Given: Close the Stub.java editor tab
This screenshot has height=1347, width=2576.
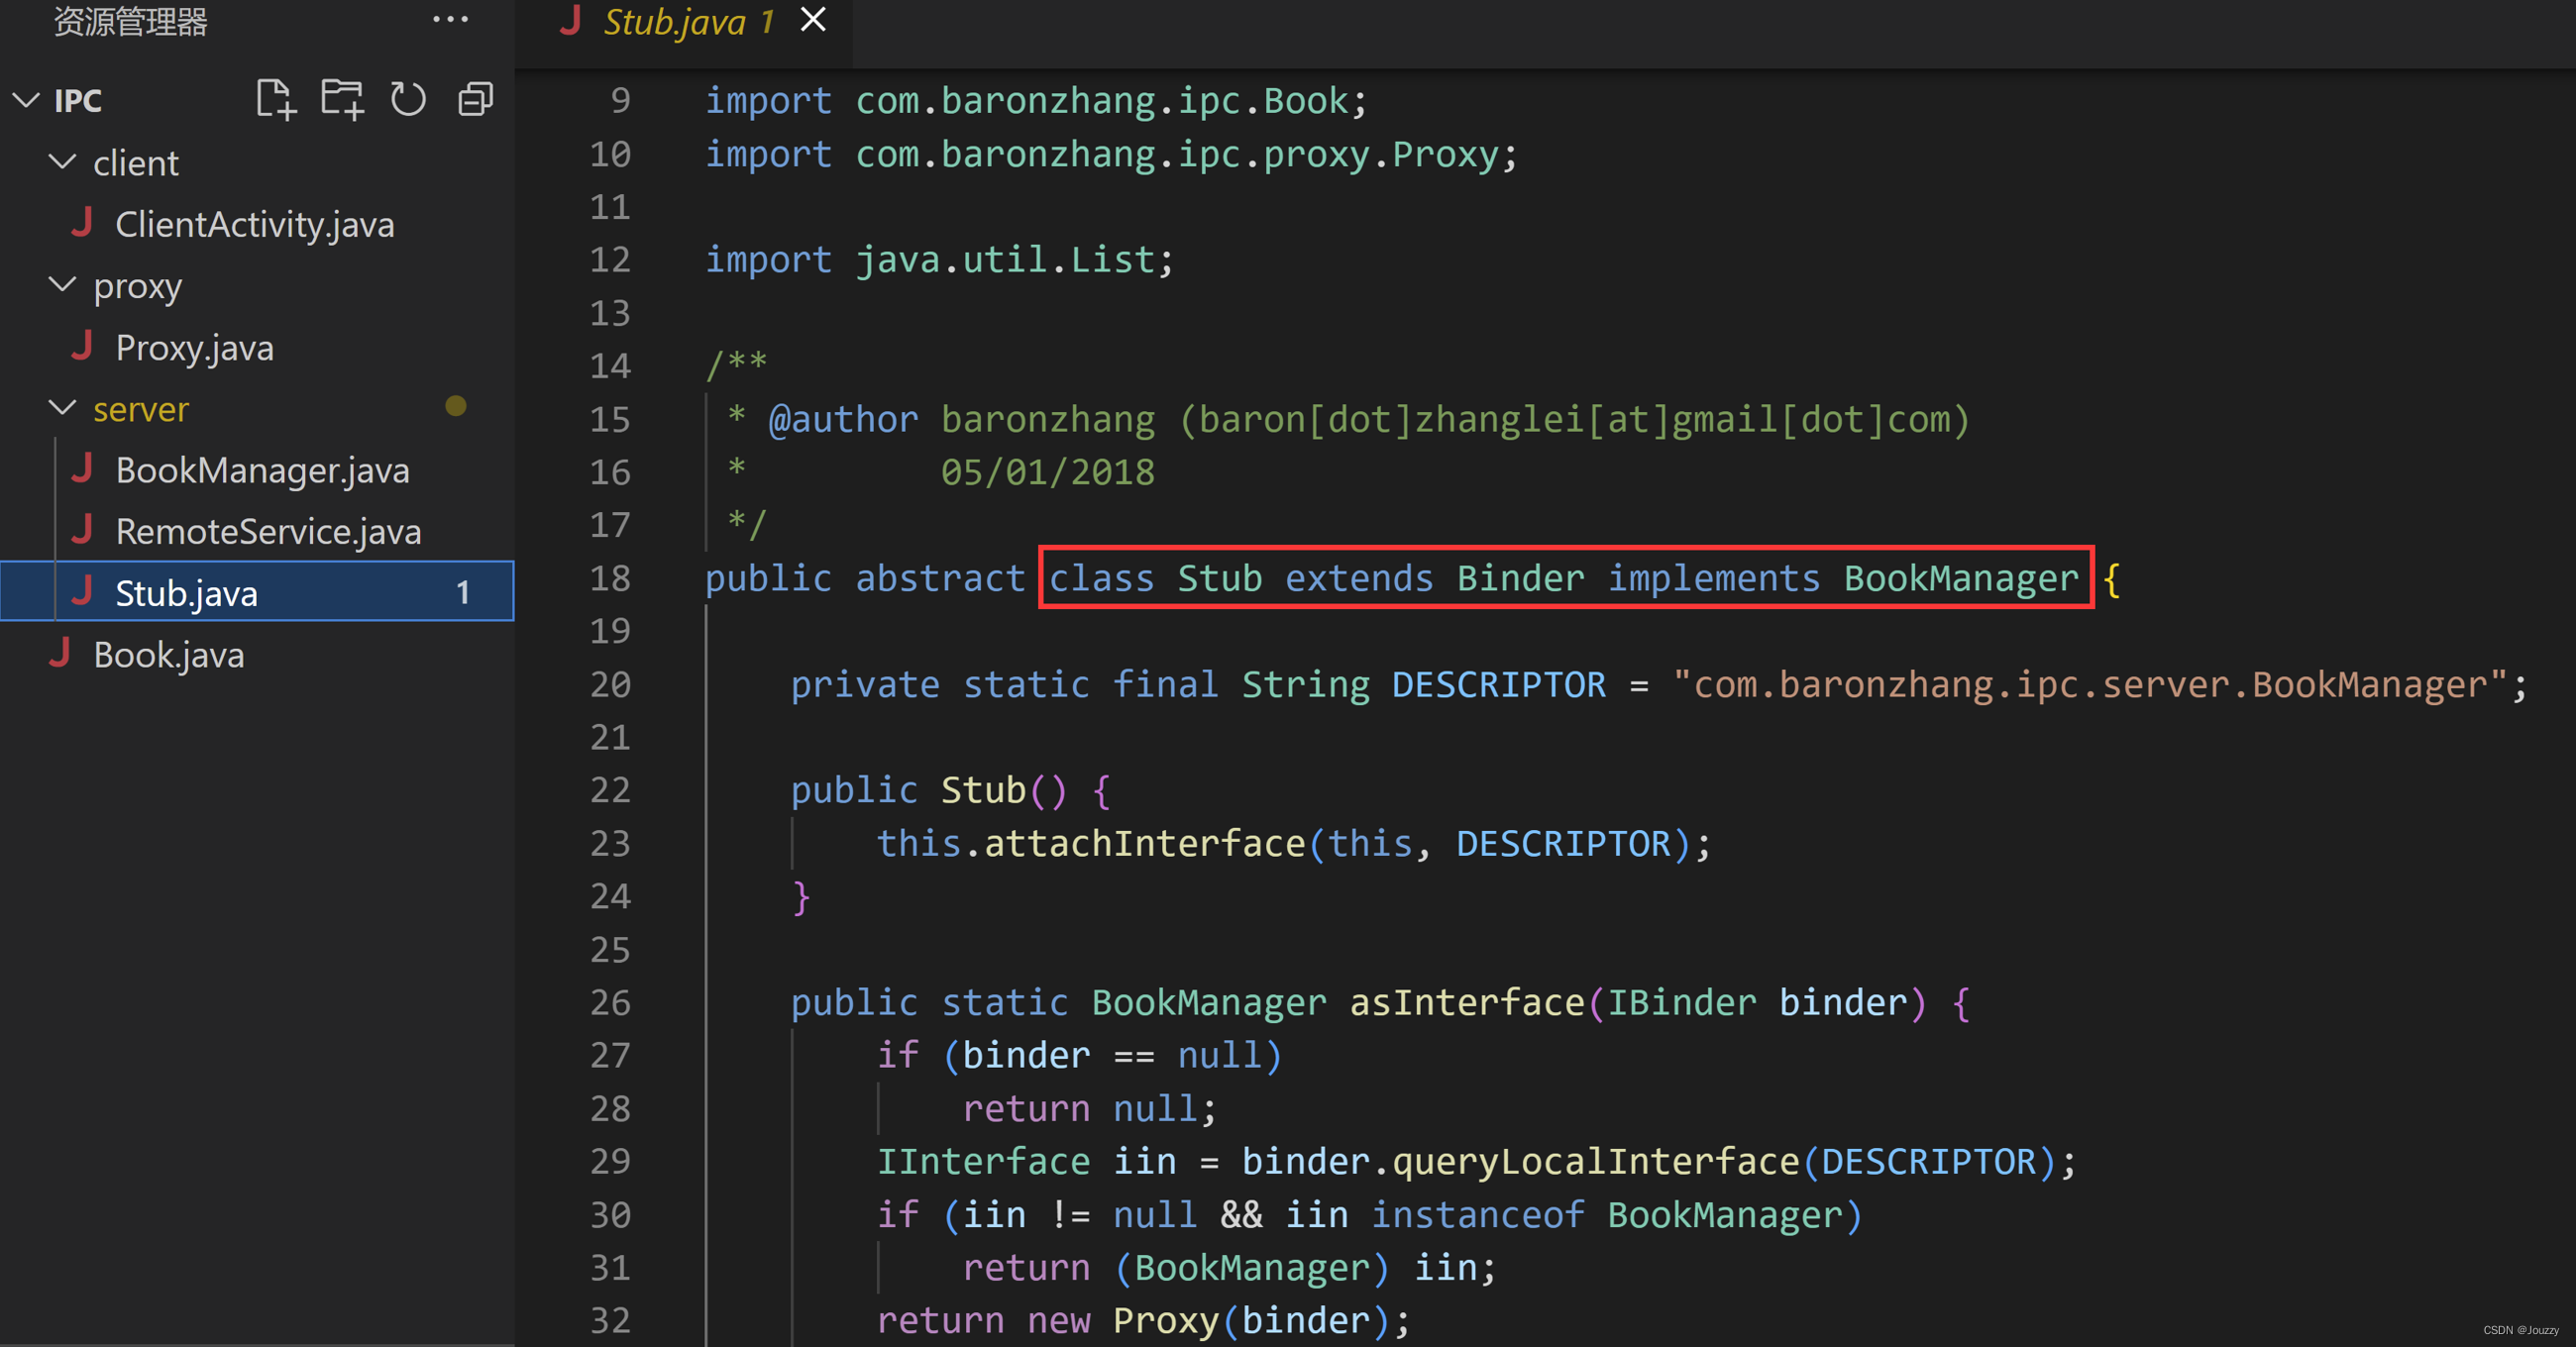Looking at the screenshot, I should [x=813, y=19].
